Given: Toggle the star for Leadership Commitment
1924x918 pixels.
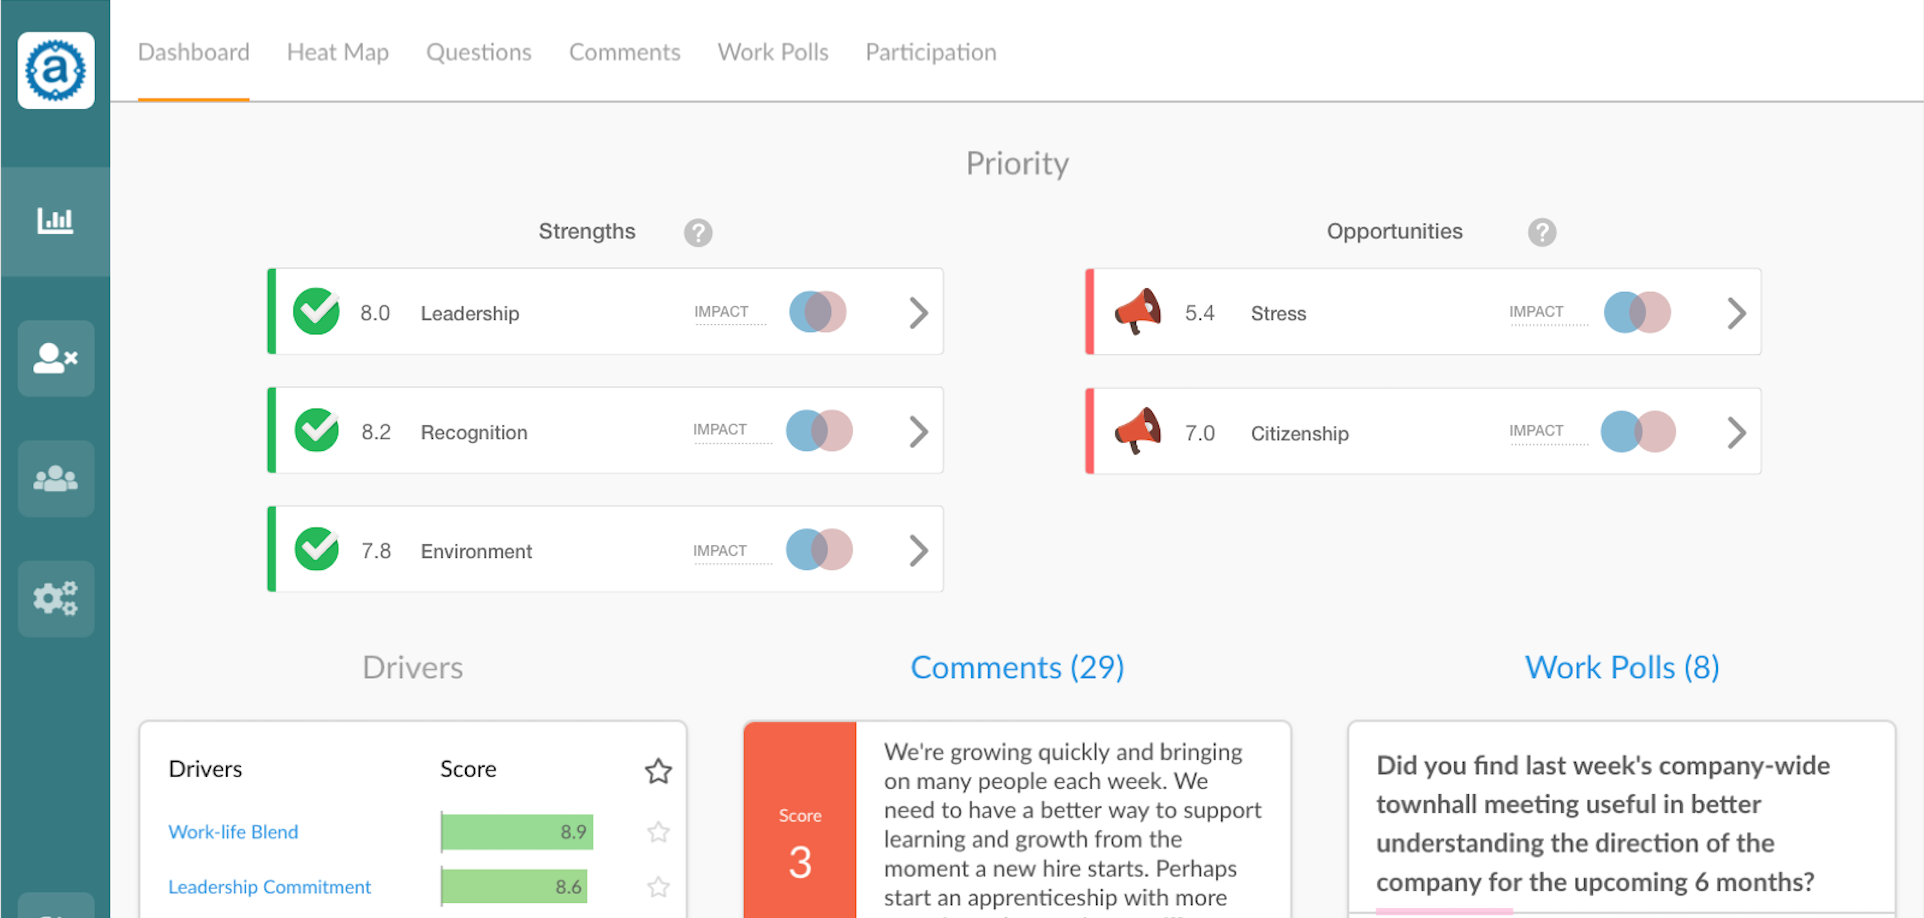Looking at the screenshot, I should (x=658, y=887).
